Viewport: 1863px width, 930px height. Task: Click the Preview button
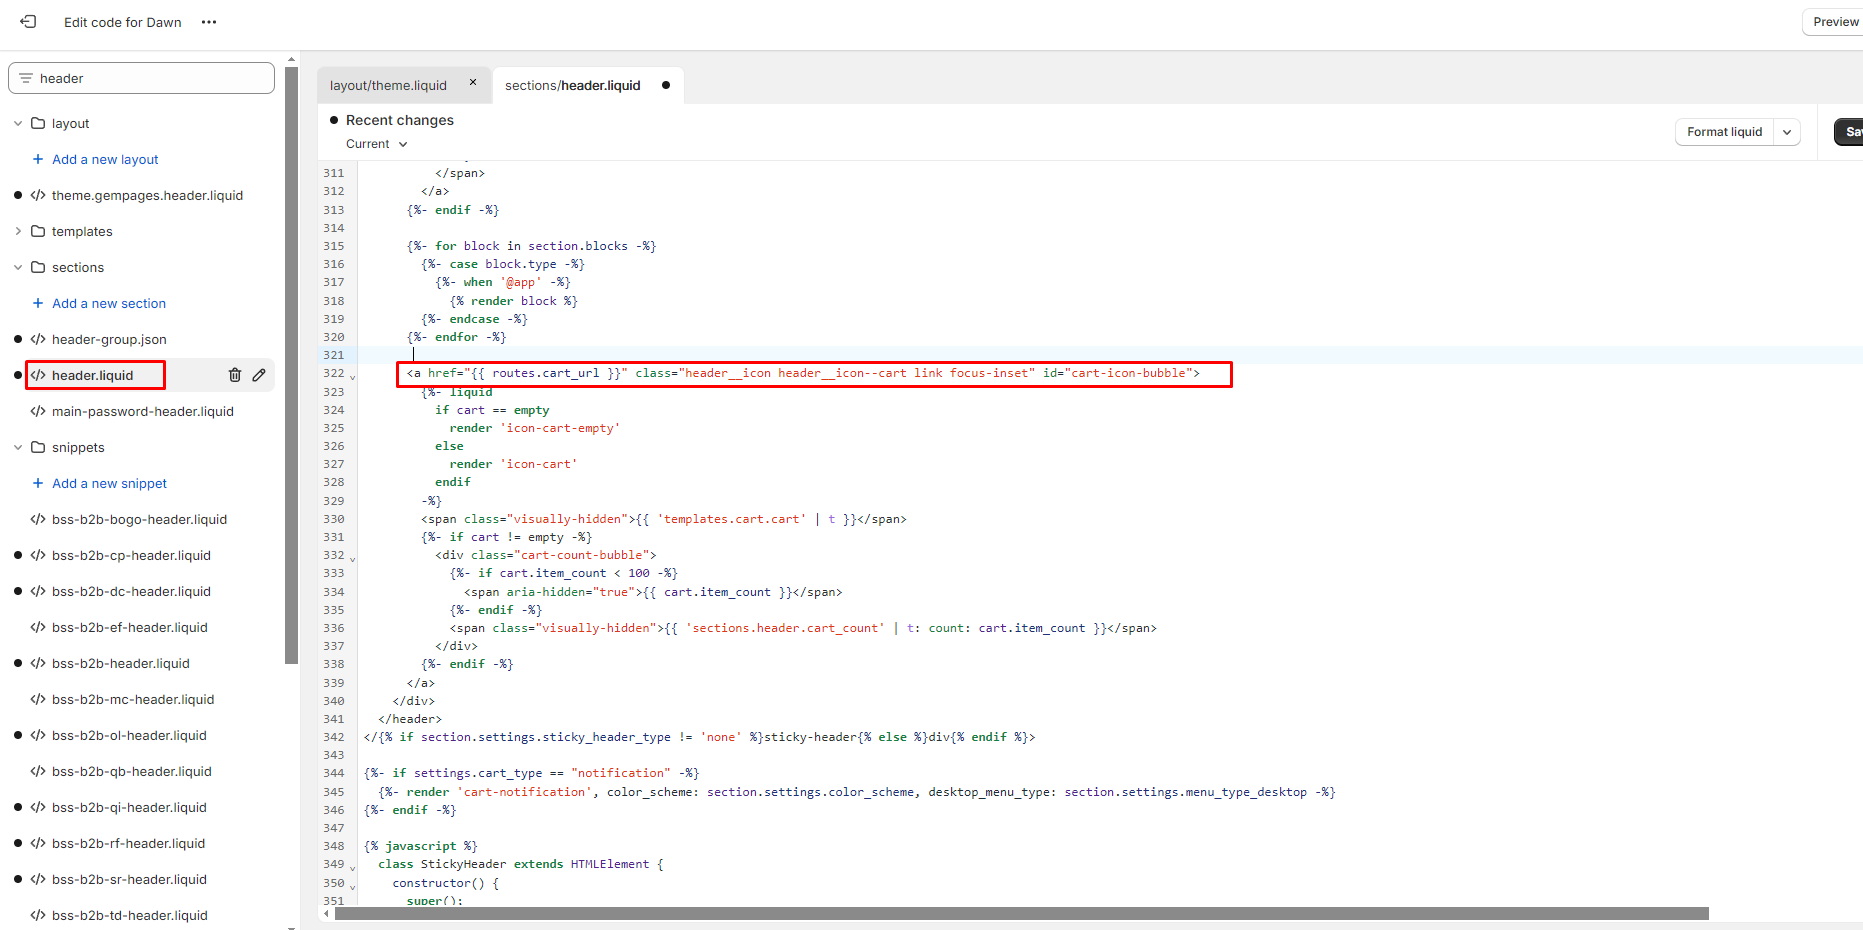(1835, 22)
